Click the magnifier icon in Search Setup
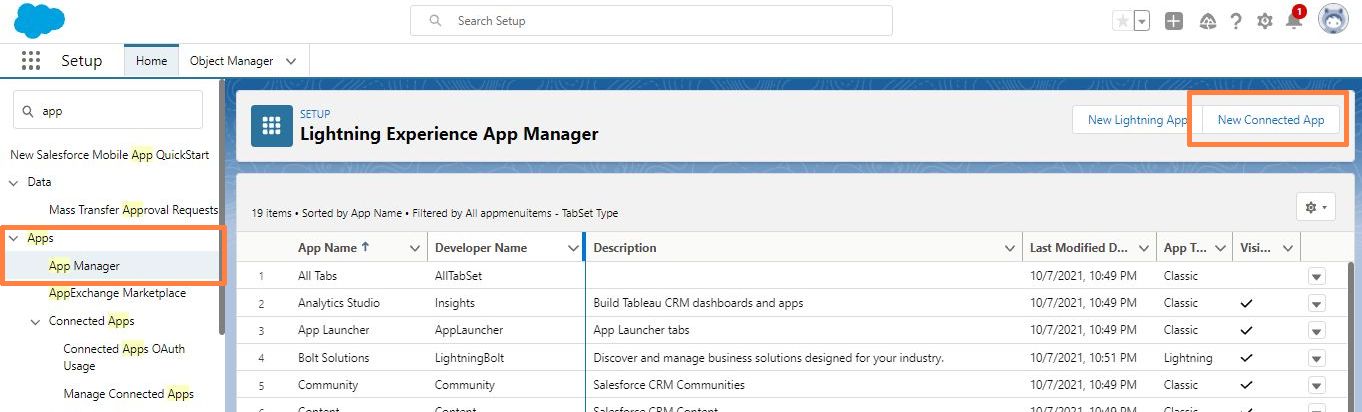 (x=435, y=20)
